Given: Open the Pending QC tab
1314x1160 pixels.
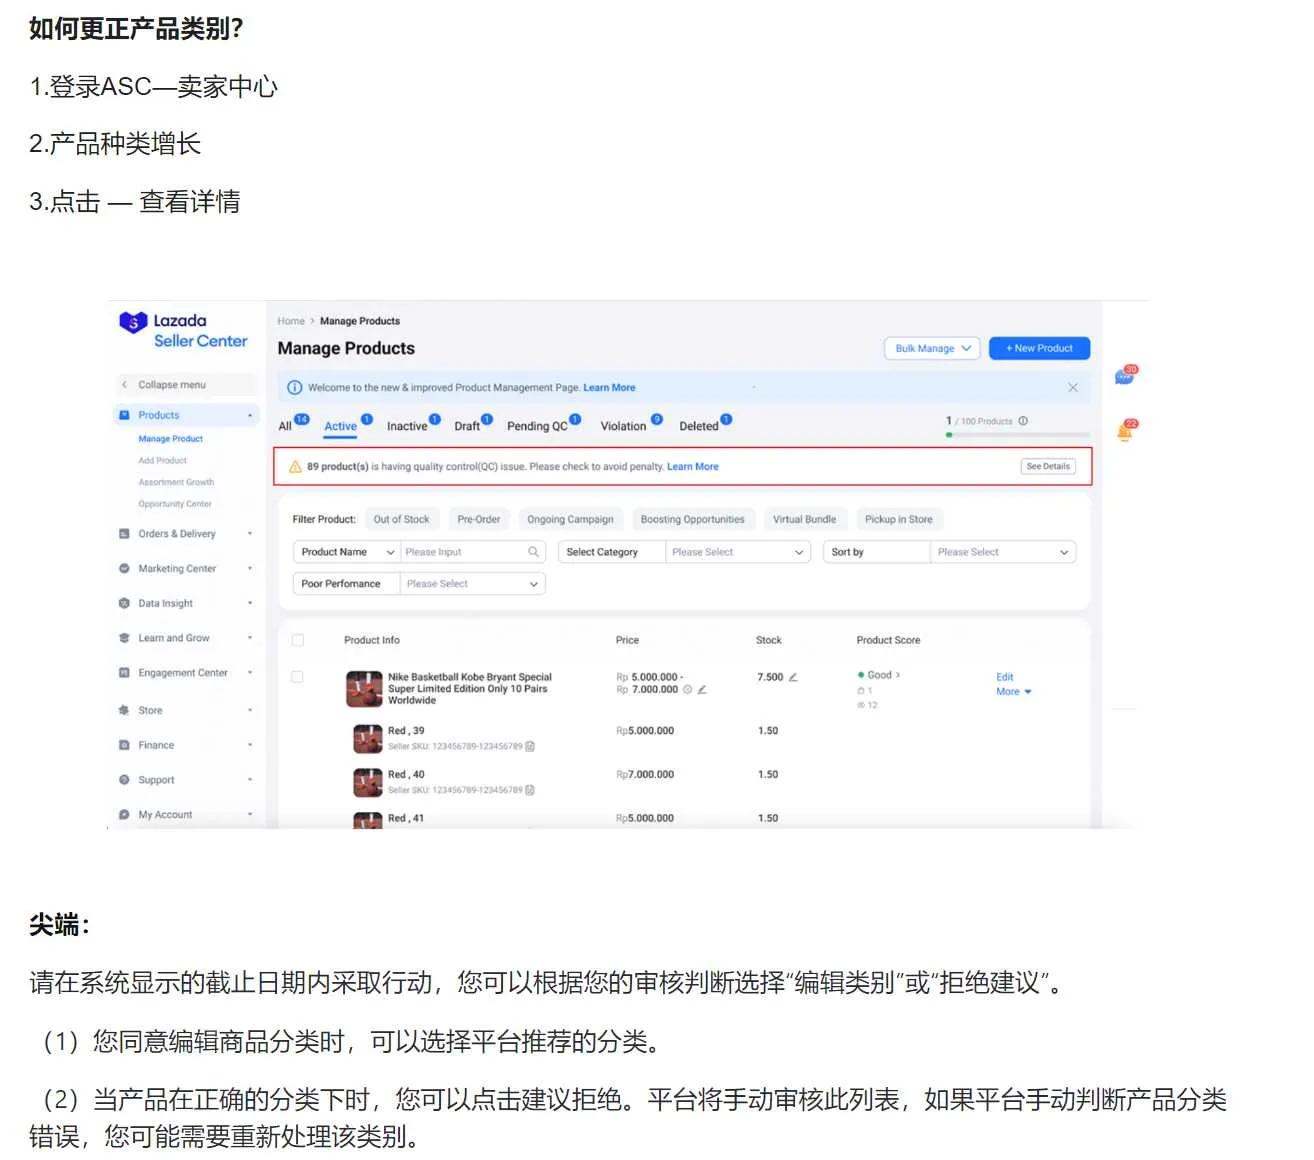Looking at the screenshot, I should (536, 425).
